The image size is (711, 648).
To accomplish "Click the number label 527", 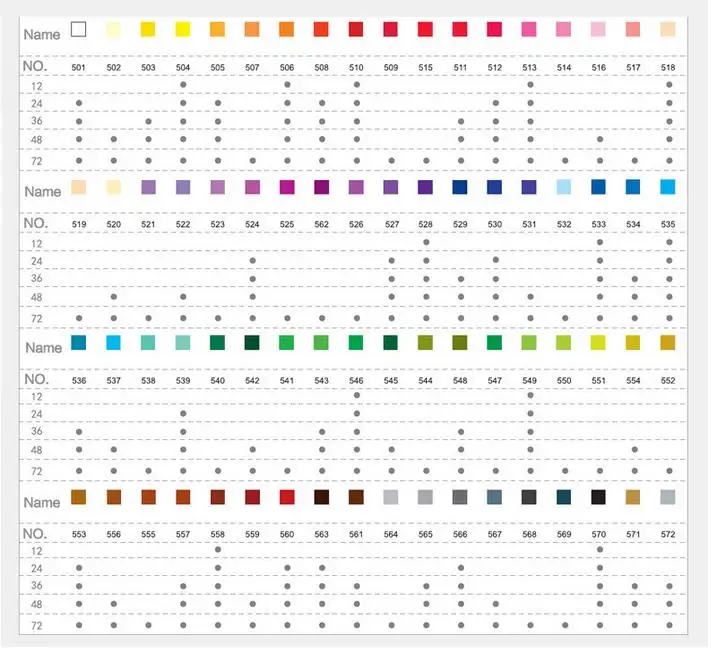I will coord(392,224).
